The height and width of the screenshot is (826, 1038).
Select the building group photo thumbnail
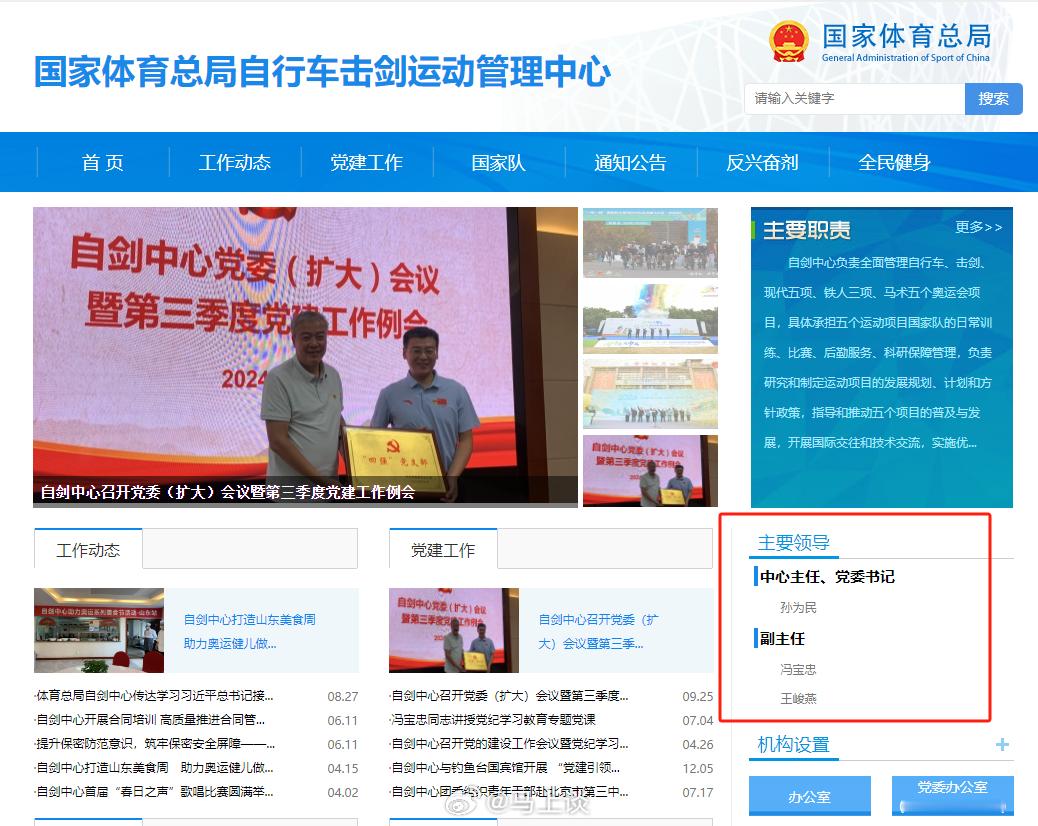point(650,394)
